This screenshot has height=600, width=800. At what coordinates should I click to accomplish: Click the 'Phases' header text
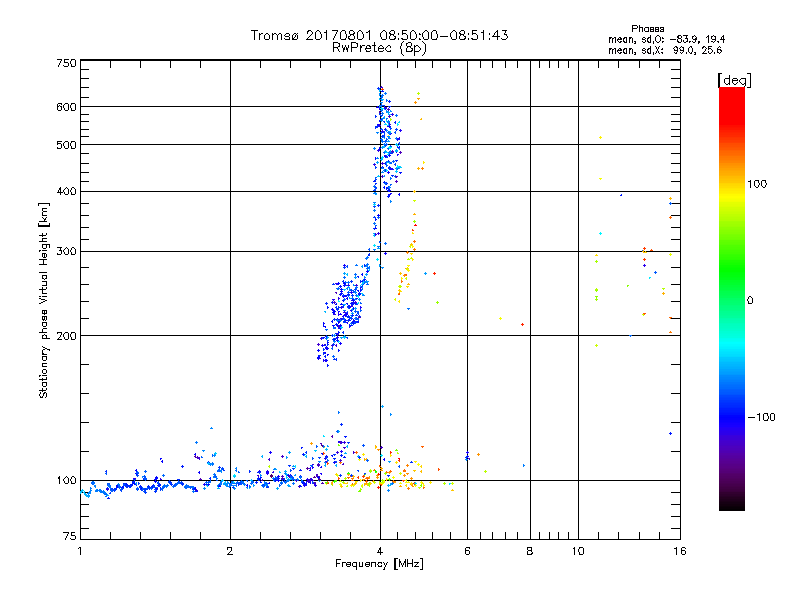point(647,29)
